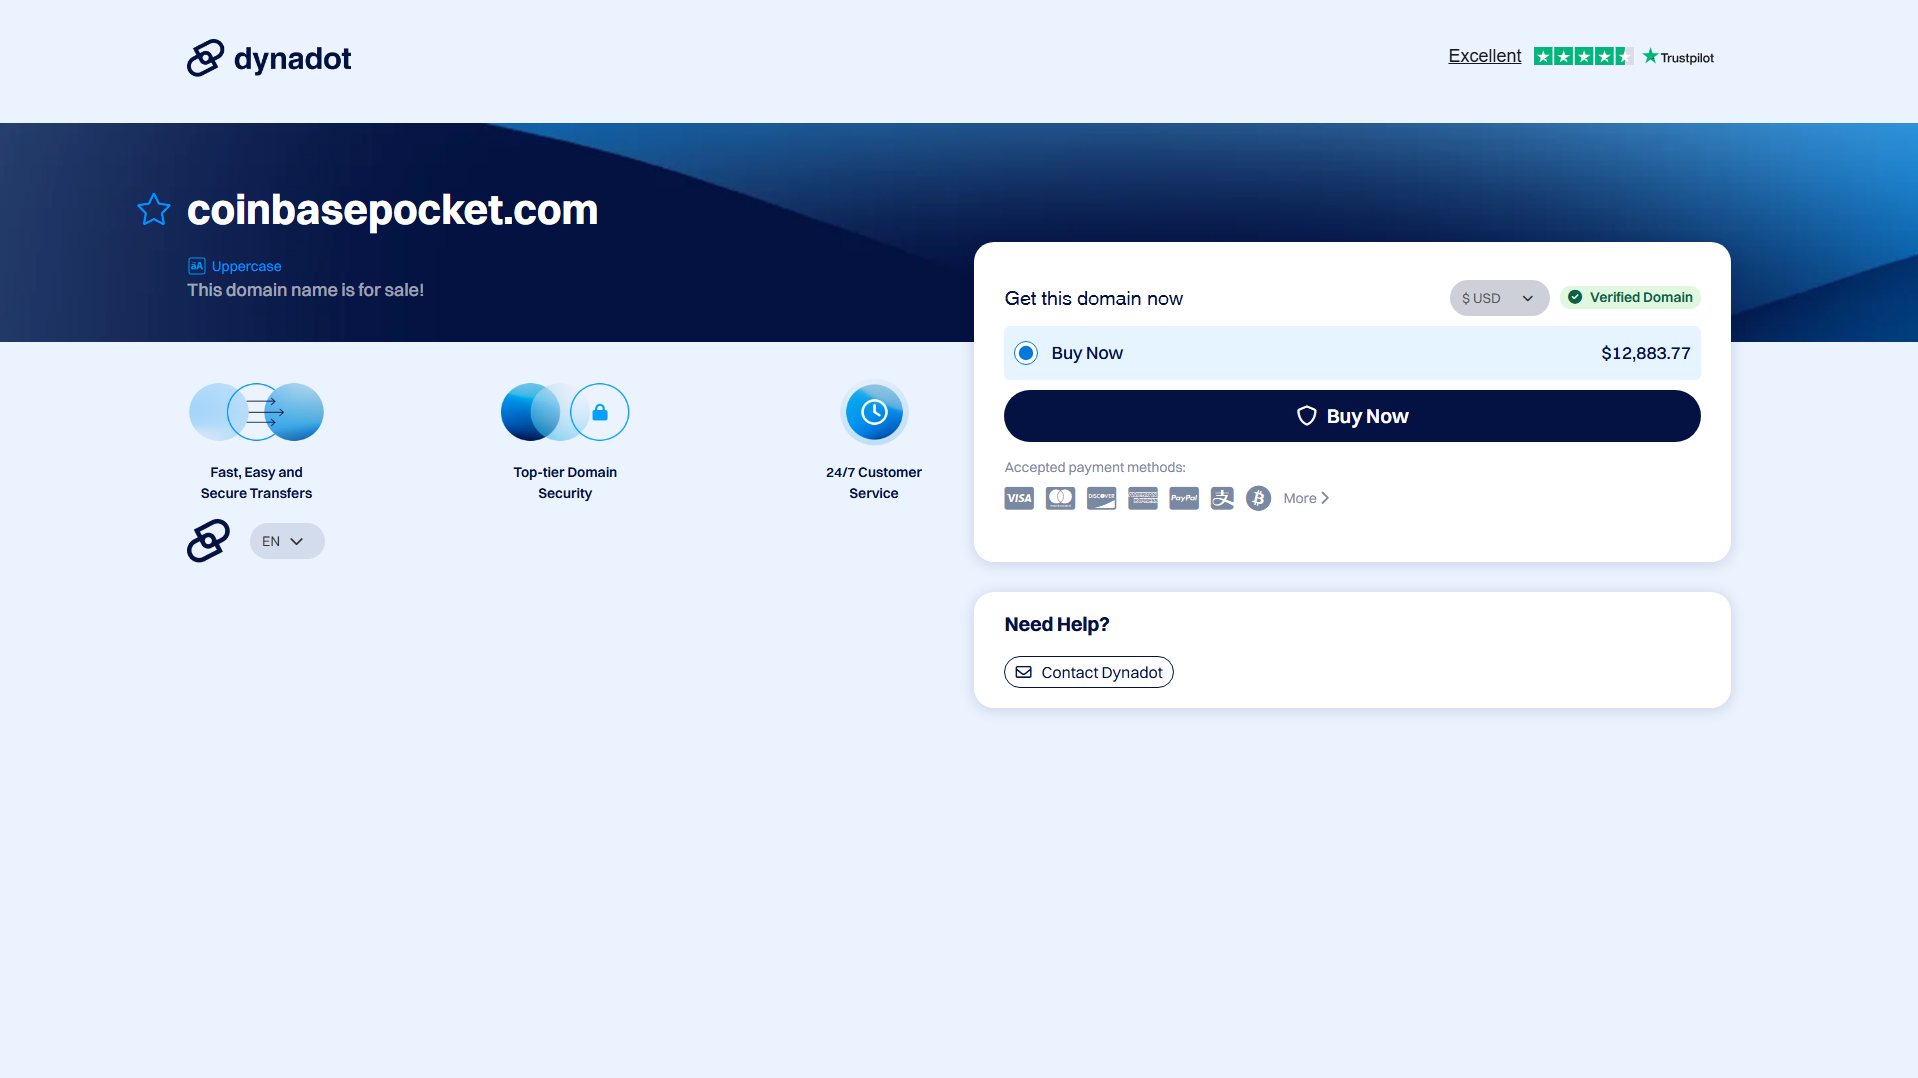This screenshot has height=1078, width=1918.
Task: Click the 'Top-tier Domain Security' caption
Action: (565, 483)
